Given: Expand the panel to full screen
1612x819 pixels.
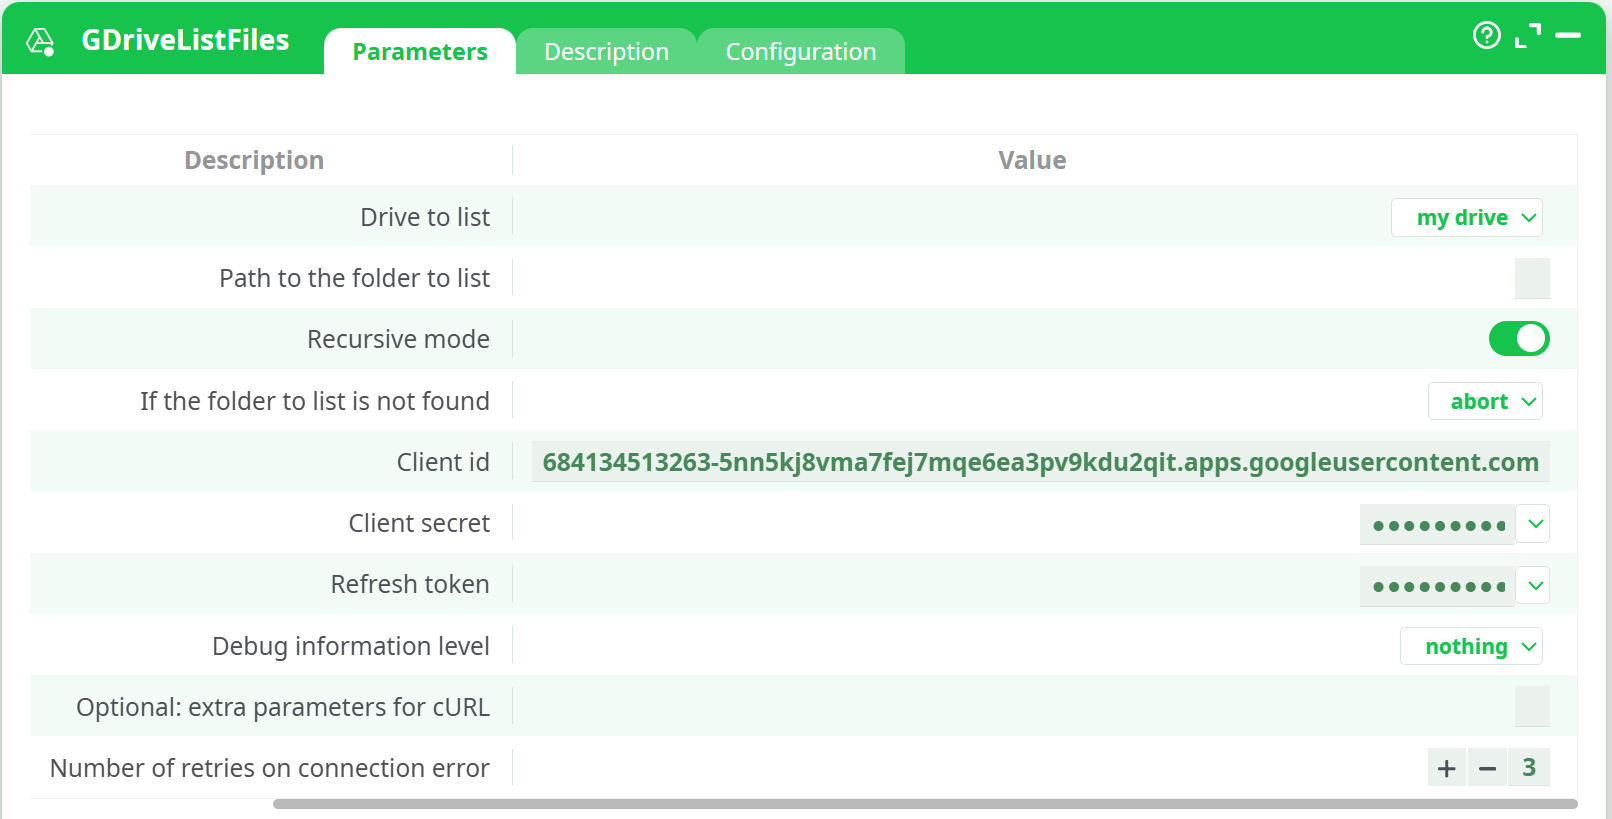Looking at the screenshot, I should pyautogui.click(x=1527, y=36).
